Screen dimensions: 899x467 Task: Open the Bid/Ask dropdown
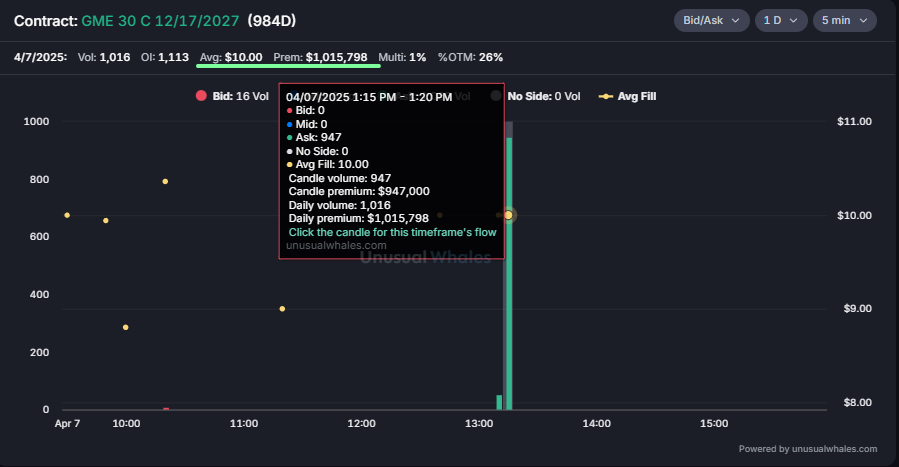711,21
